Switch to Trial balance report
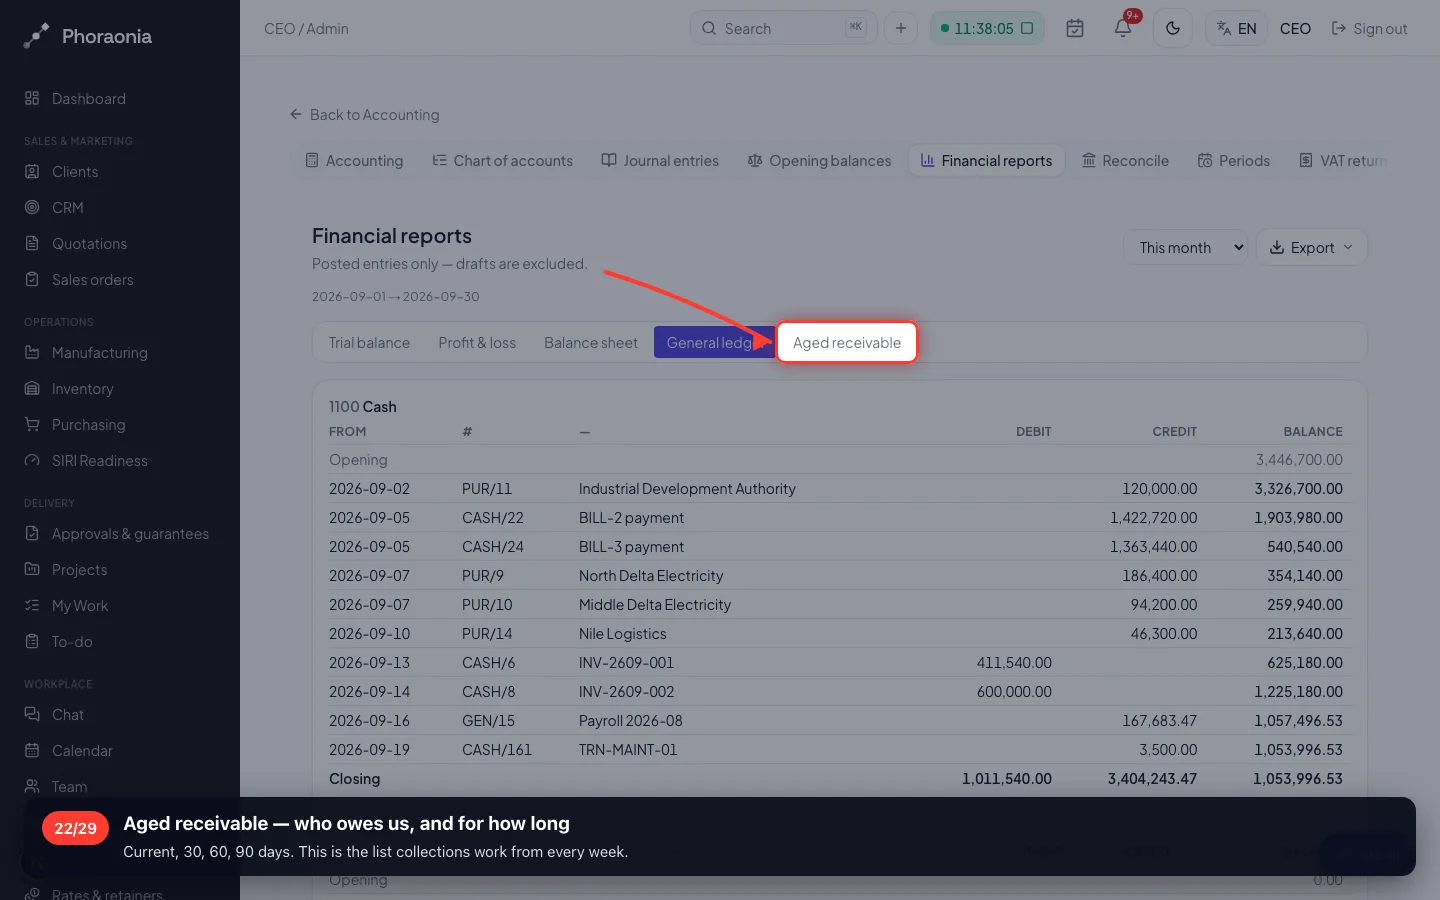 coord(369,343)
